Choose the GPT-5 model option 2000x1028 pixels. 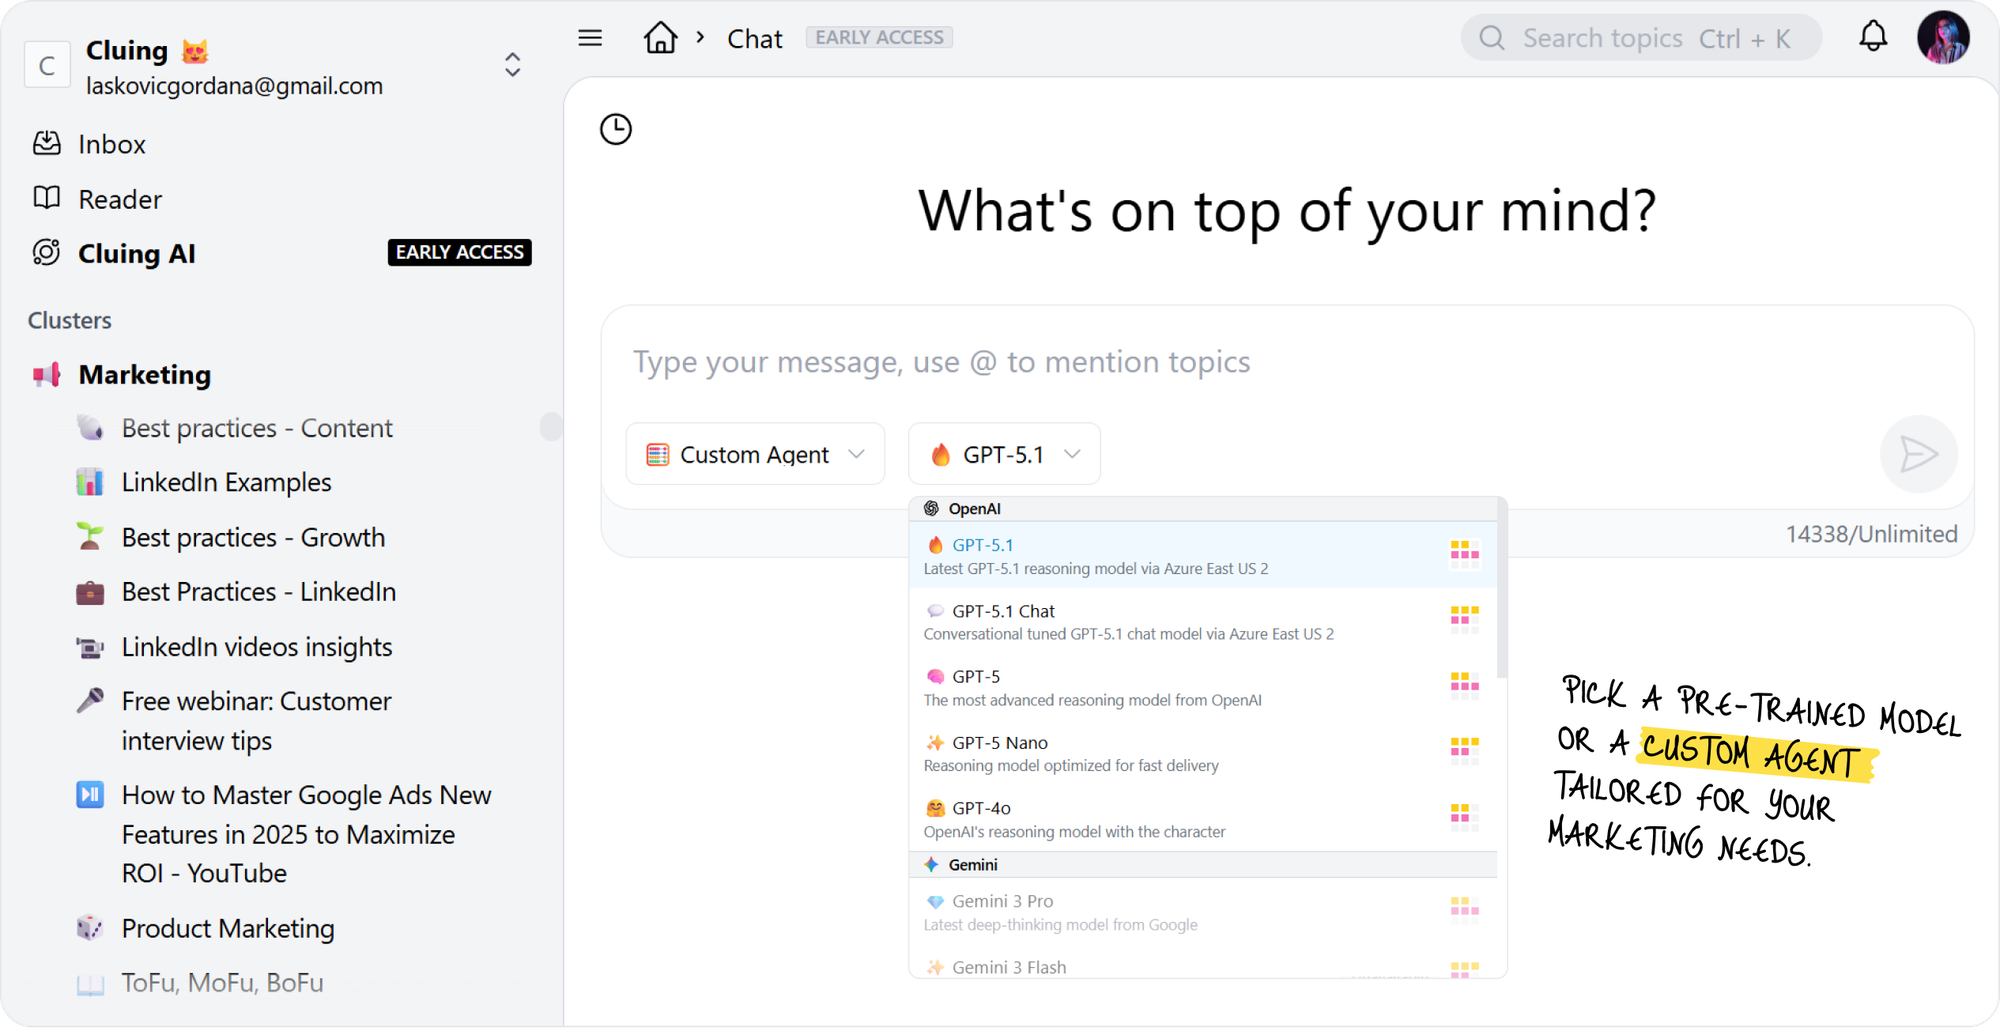point(1203,687)
